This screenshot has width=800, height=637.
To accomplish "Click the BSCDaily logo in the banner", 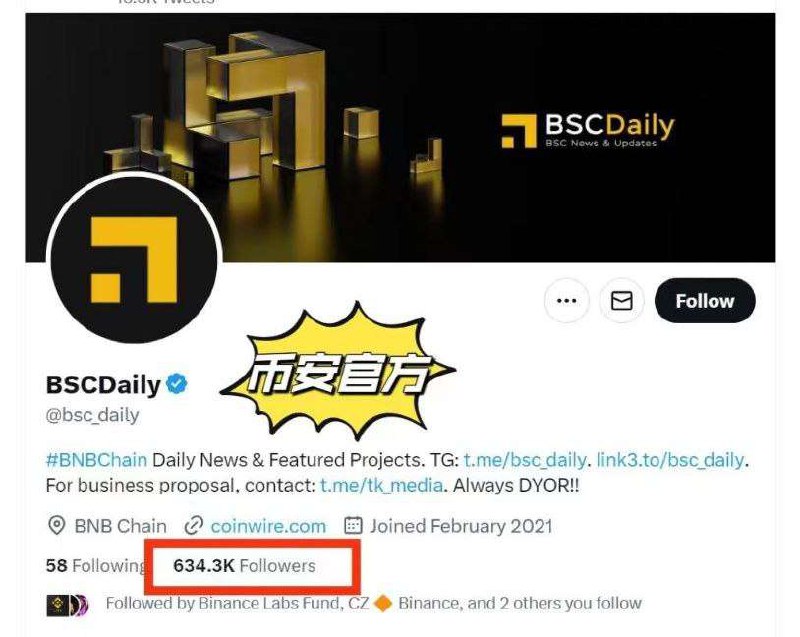I will click(x=587, y=131).
